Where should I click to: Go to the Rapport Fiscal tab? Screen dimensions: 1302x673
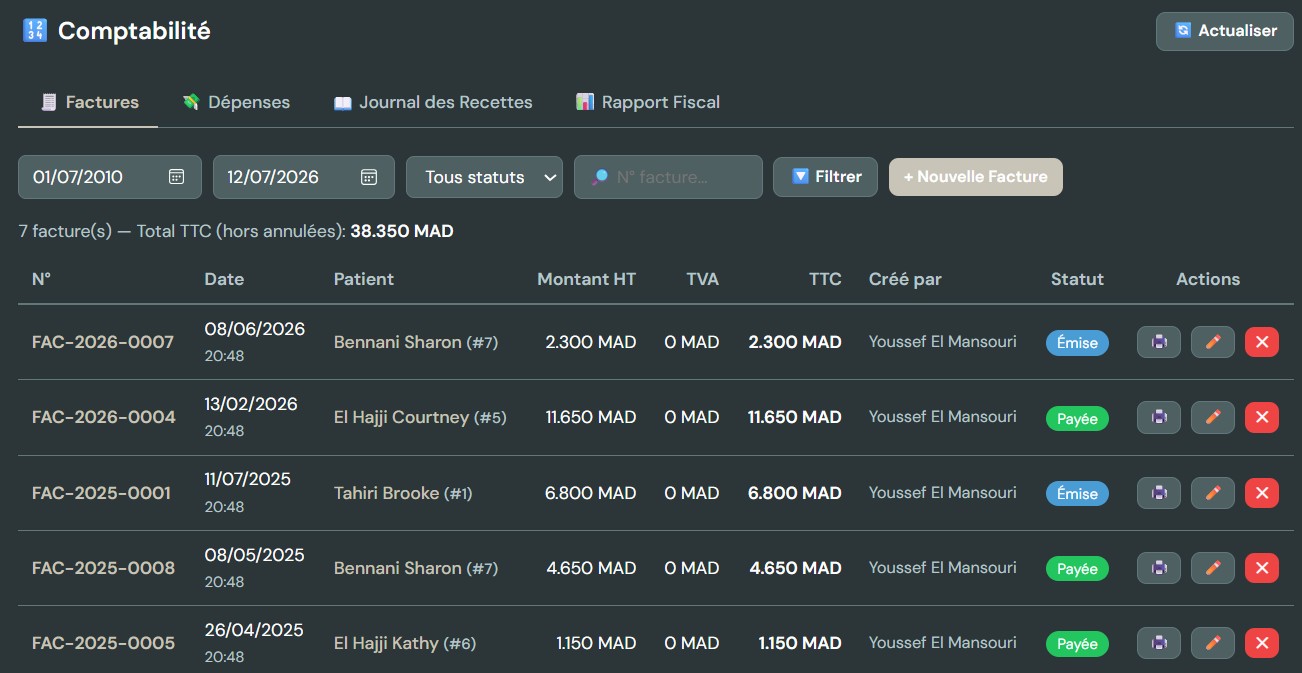point(648,102)
